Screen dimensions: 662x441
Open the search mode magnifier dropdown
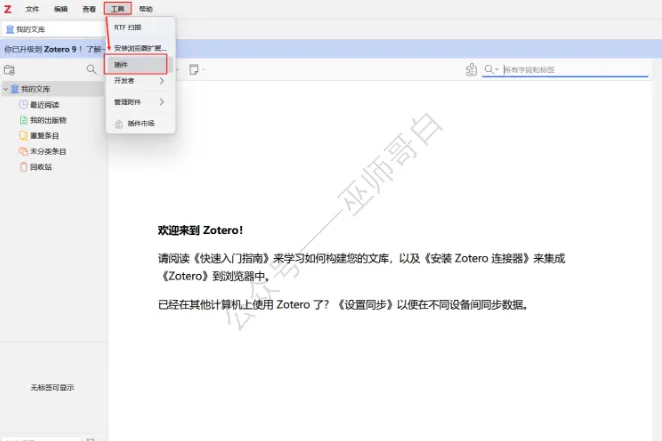(491, 69)
